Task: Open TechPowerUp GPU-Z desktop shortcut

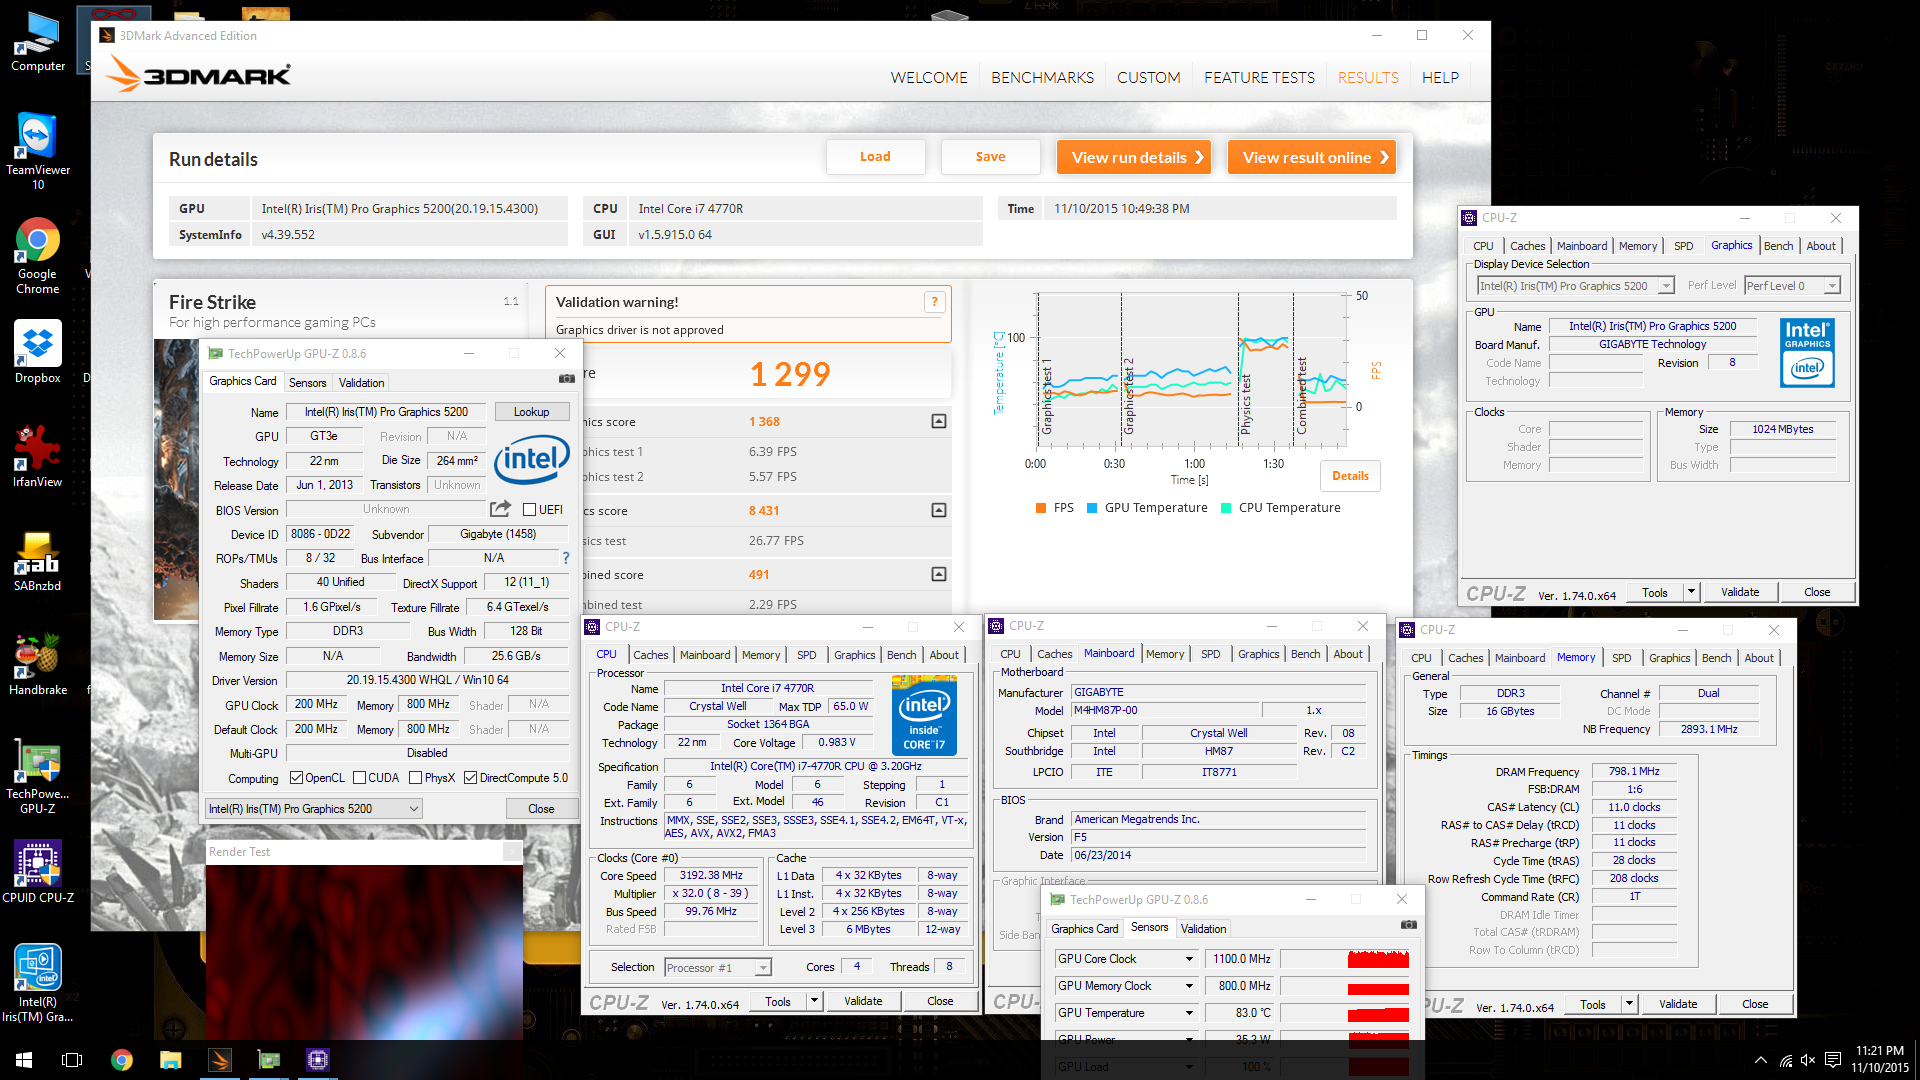Action: 38,776
